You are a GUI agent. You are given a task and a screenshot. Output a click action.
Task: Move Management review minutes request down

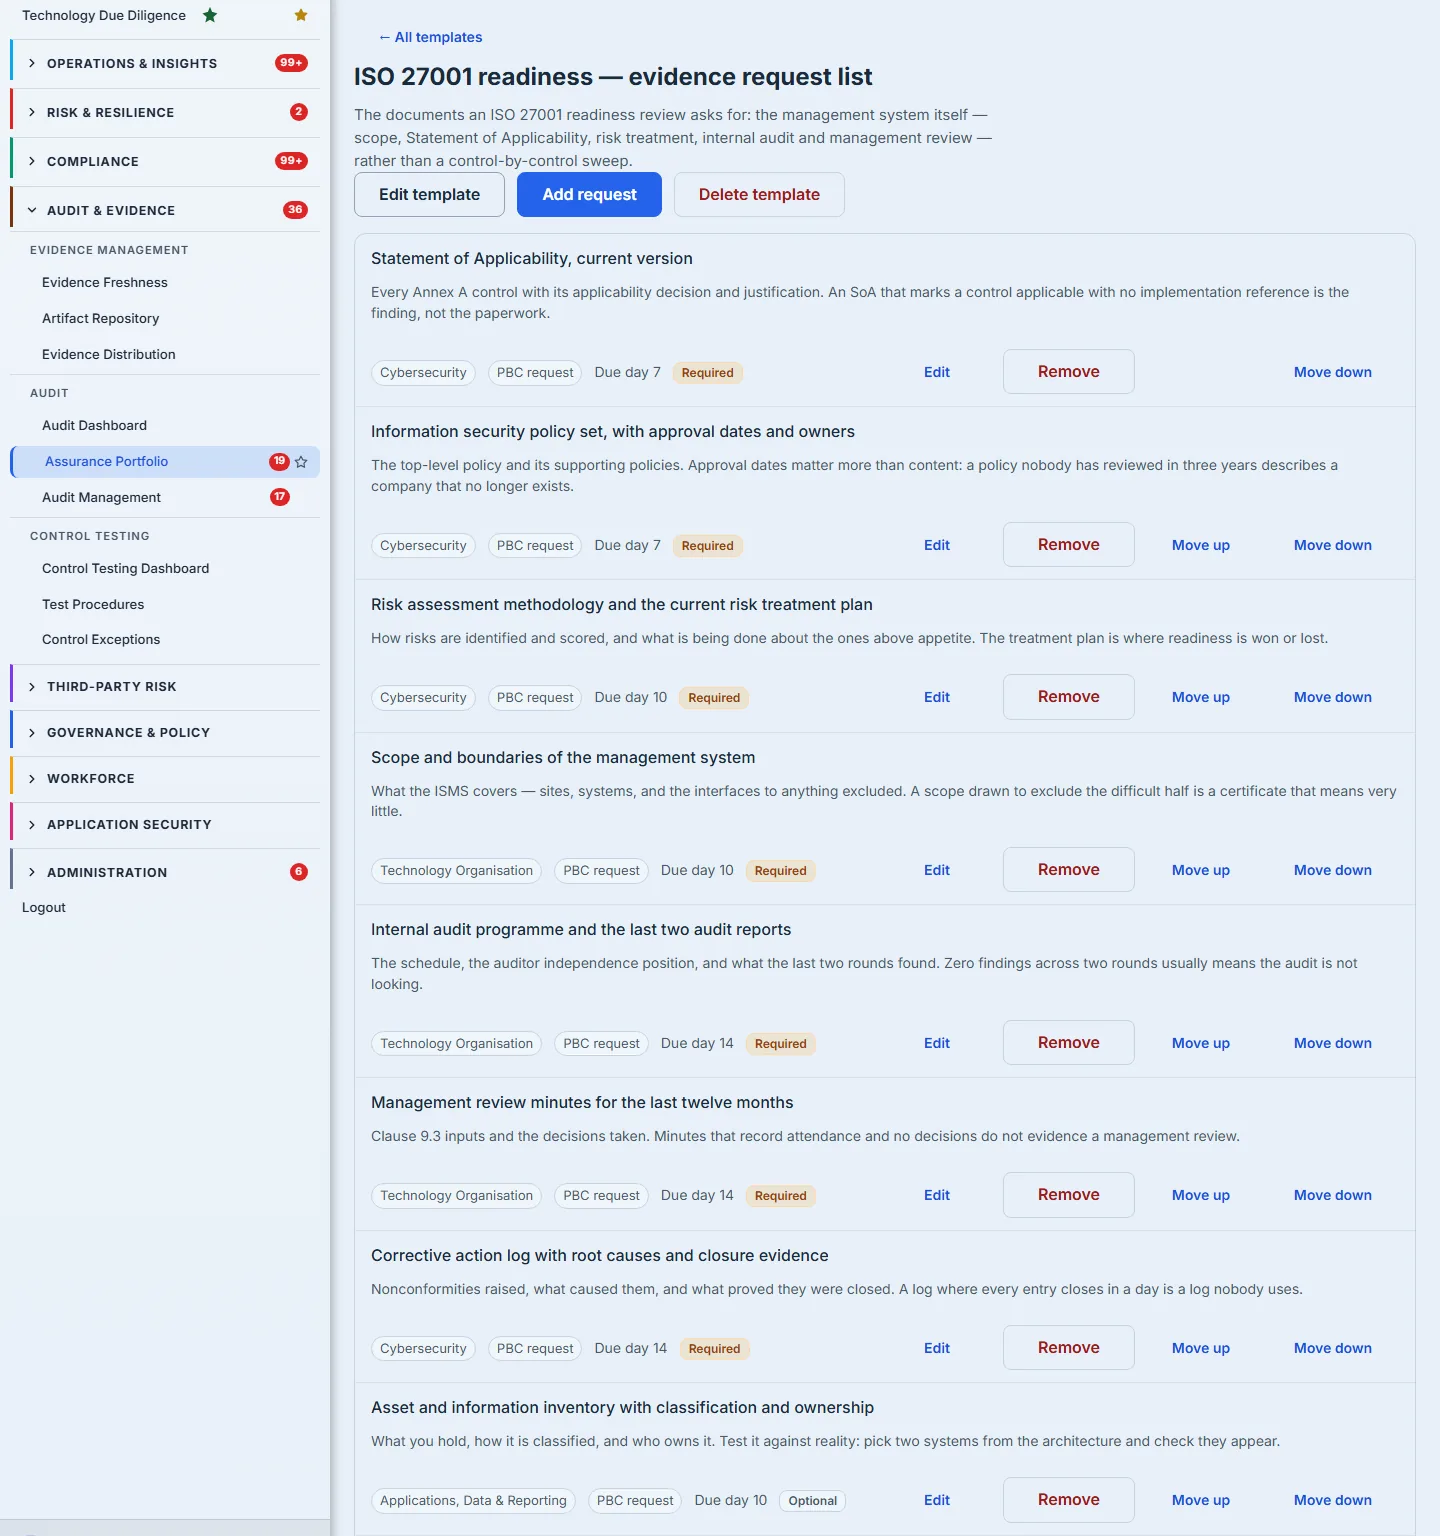click(x=1332, y=1196)
